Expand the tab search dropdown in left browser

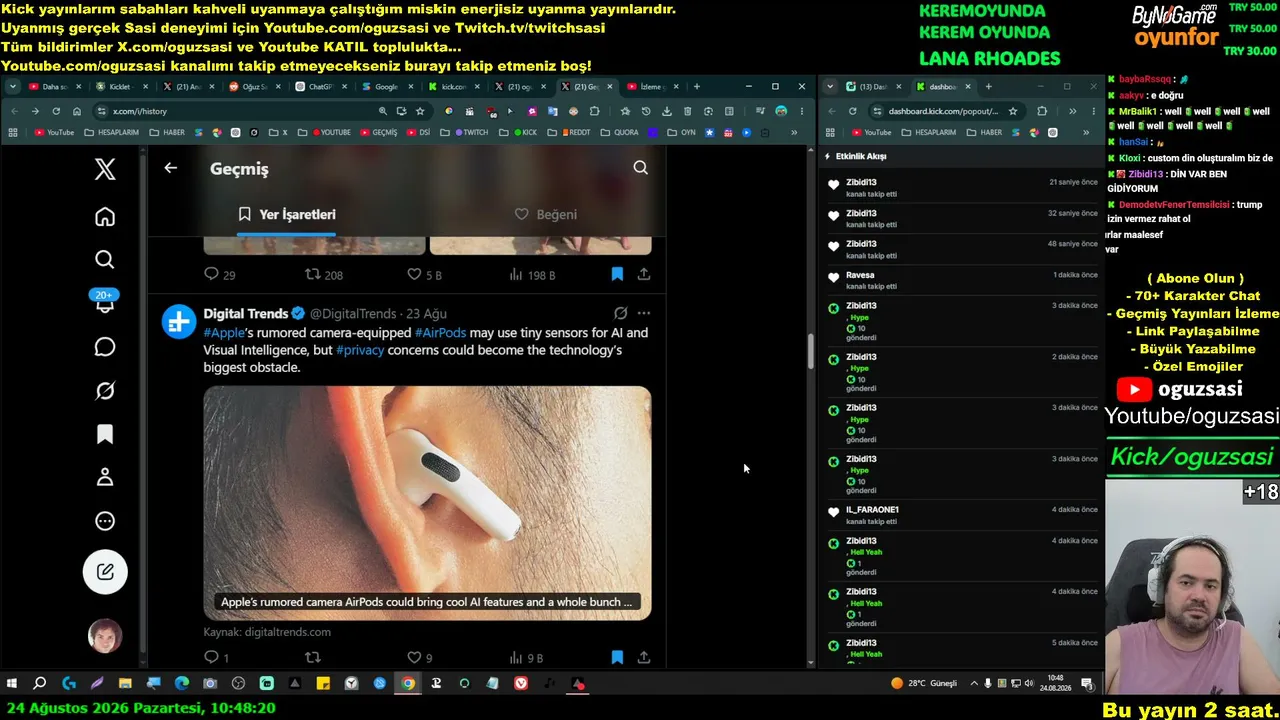click(x=13, y=87)
